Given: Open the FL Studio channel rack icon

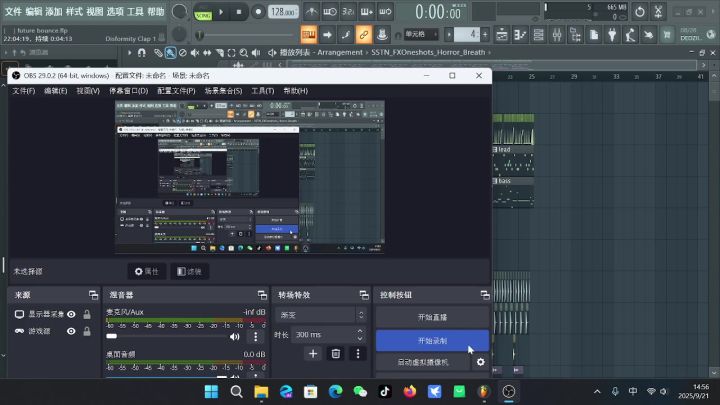Looking at the screenshot, I should coord(539,34).
